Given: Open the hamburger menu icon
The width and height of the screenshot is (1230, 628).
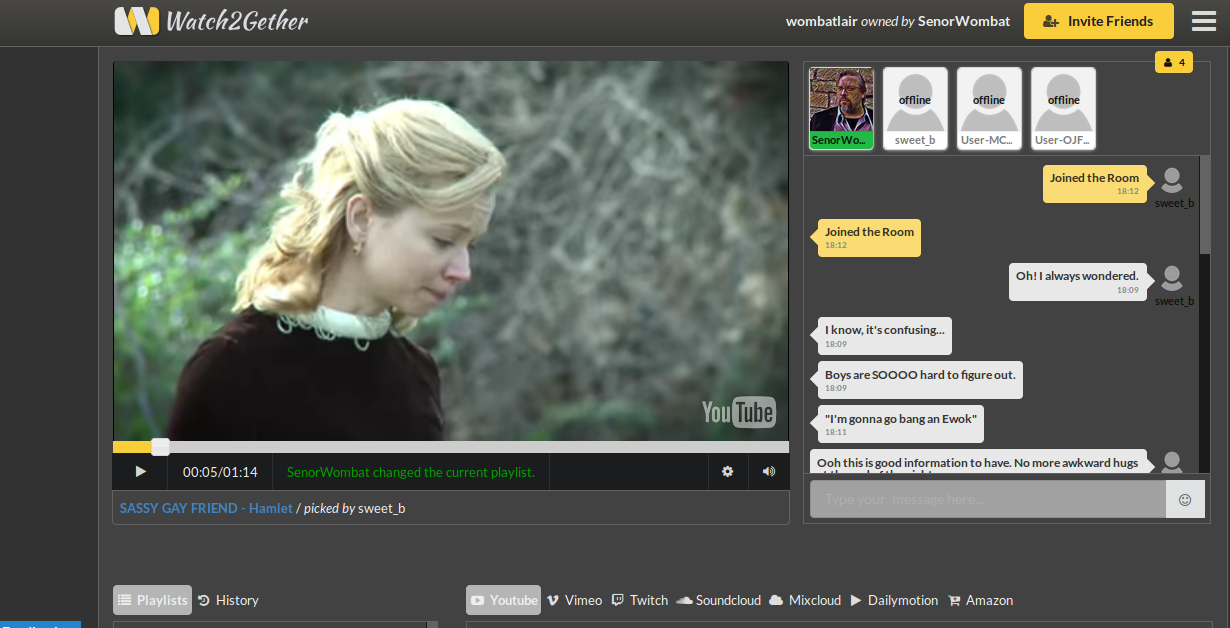Looking at the screenshot, I should click(1204, 21).
